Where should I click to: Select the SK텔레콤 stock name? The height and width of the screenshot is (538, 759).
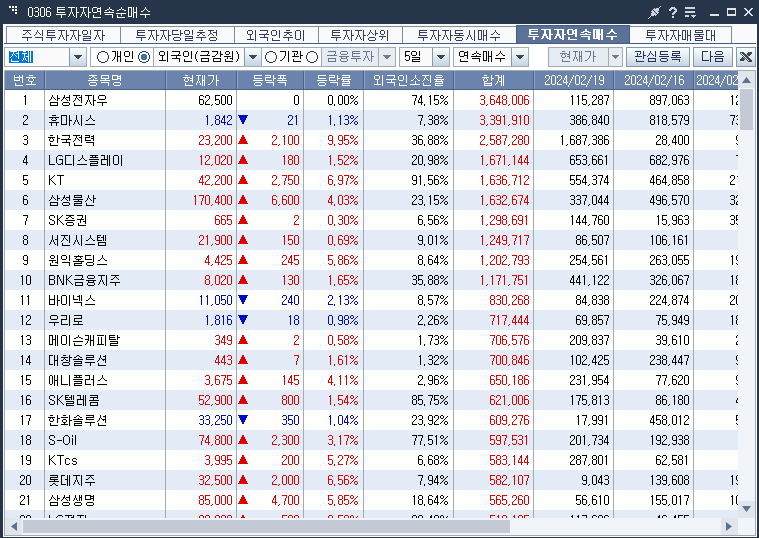pos(74,400)
